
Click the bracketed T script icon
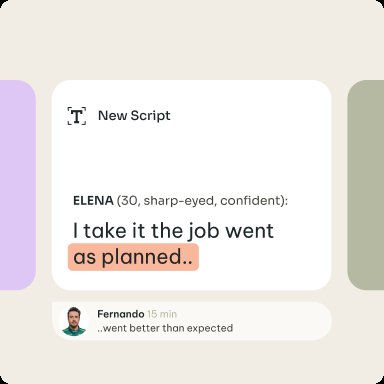[77, 116]
